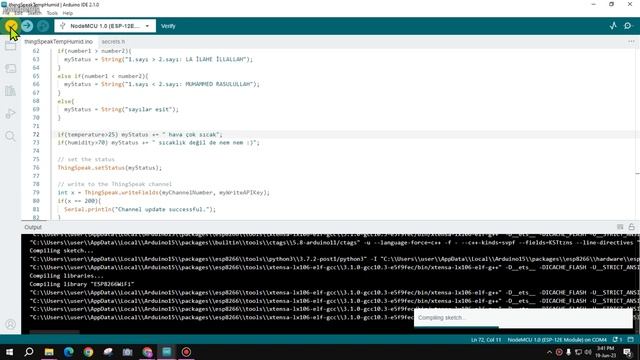Open the Edit menu
Viewport: 640px width, 360px height.
click(18, 13)
